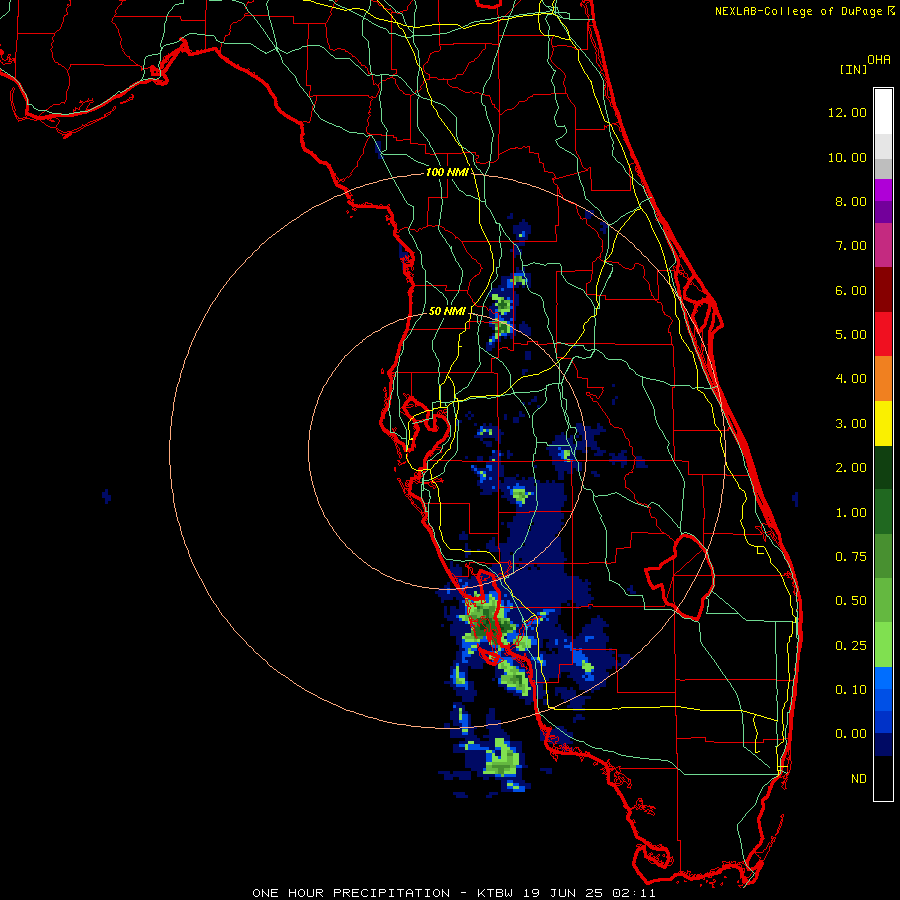Click the 0.75 legend value
900x900 pixels.
[851, 557]
